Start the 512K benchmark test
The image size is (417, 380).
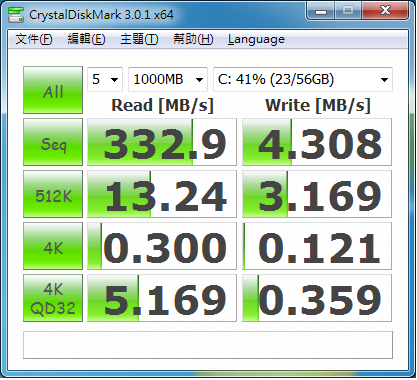coord(53,194)
